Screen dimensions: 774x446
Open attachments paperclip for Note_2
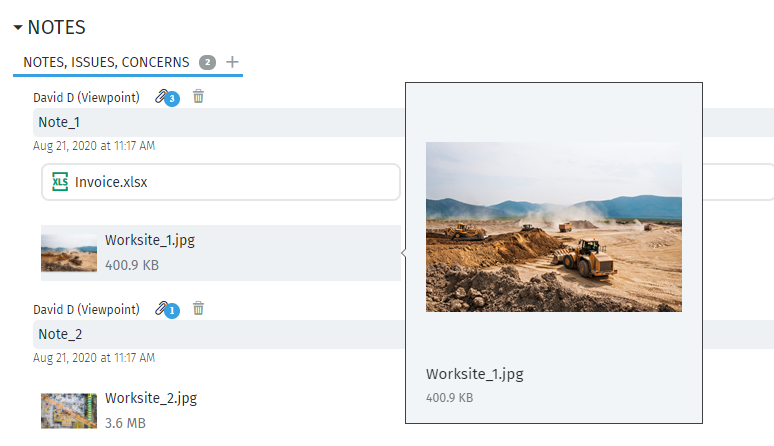click(161, 308)
